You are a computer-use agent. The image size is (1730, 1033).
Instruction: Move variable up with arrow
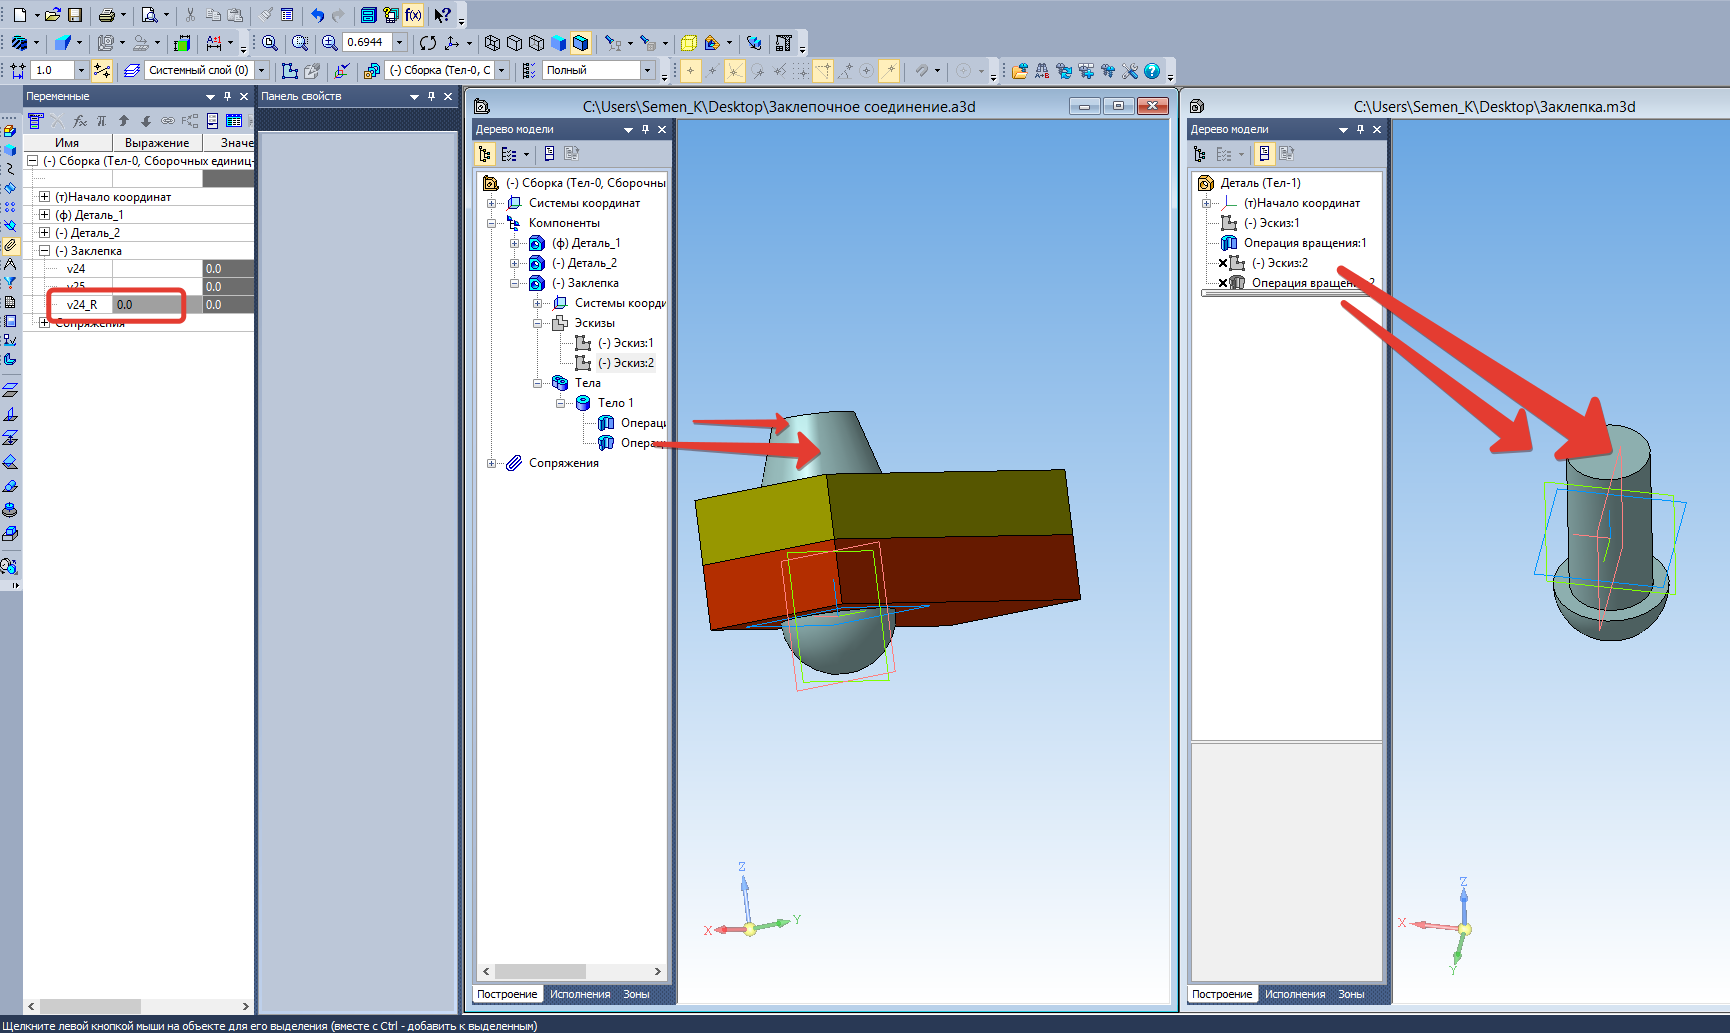[x=124, y=121]
